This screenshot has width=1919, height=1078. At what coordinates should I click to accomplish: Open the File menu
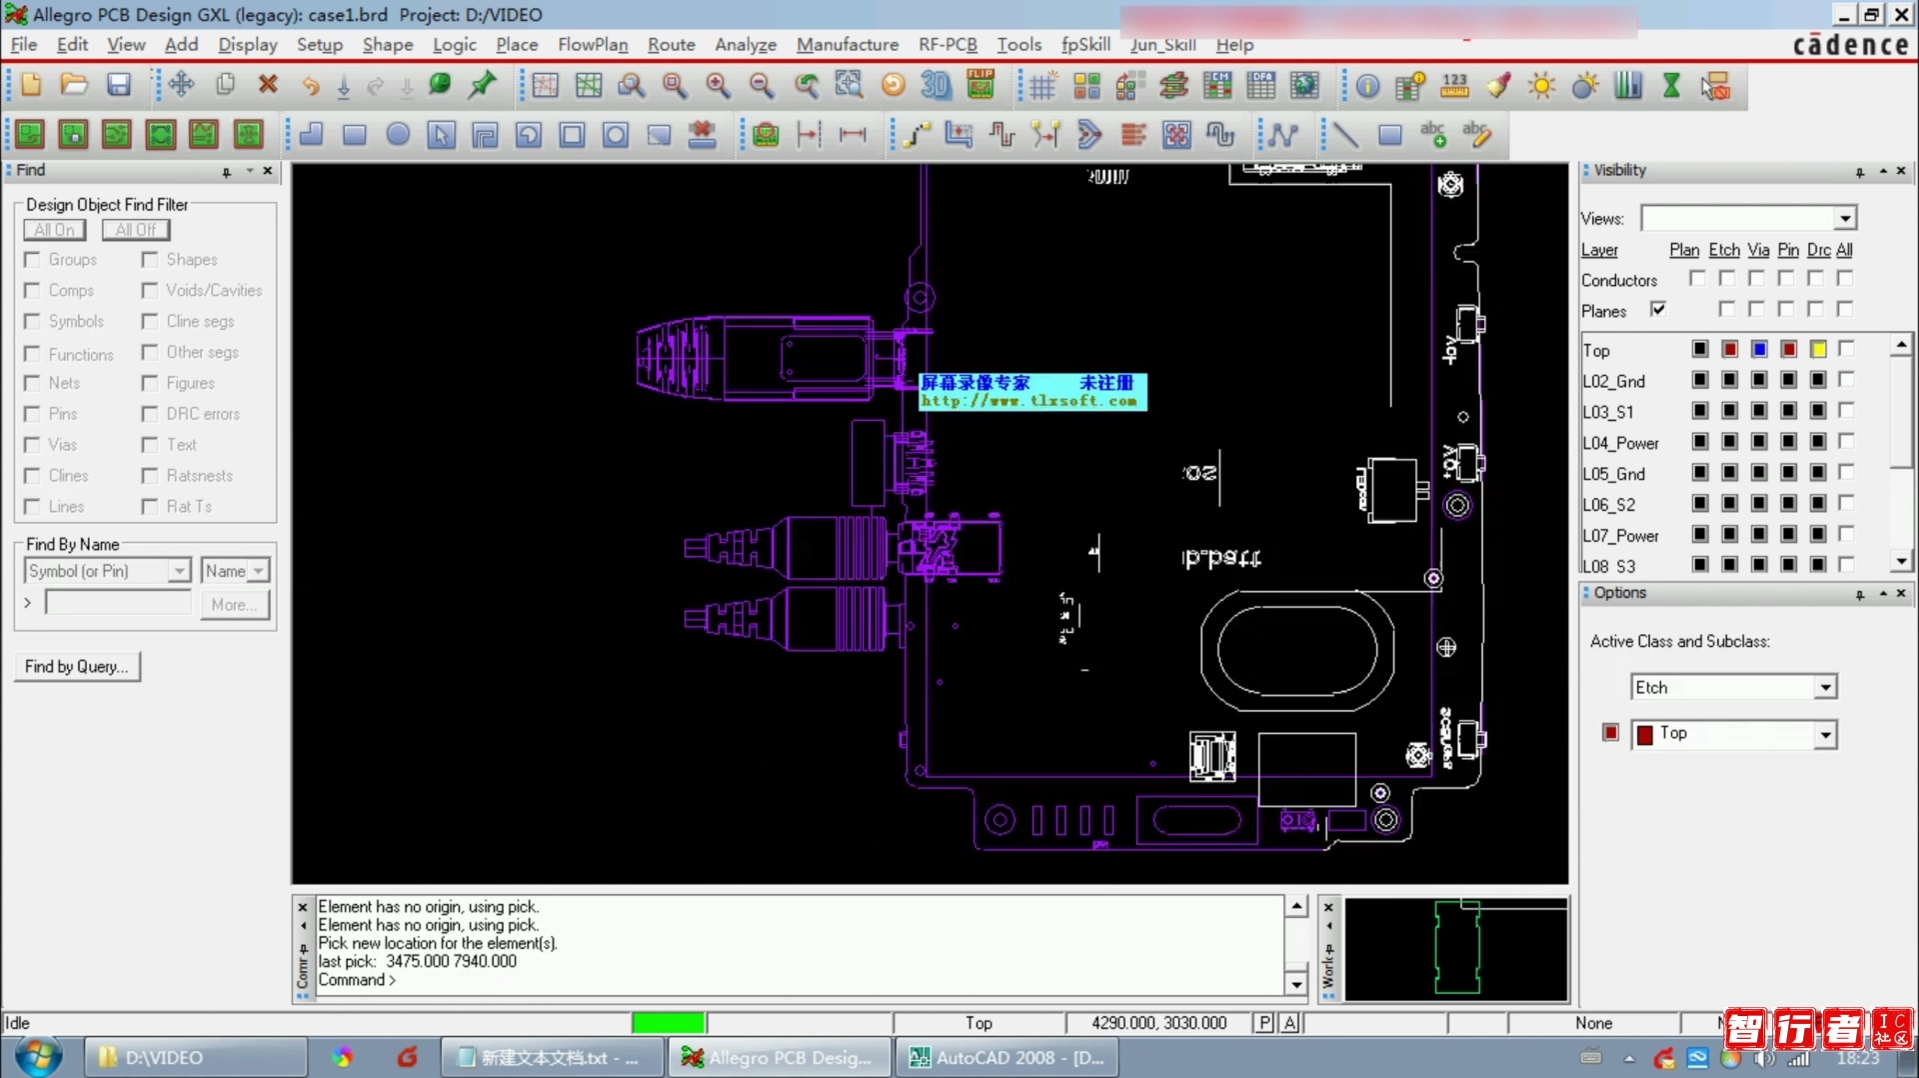[23, 45]
